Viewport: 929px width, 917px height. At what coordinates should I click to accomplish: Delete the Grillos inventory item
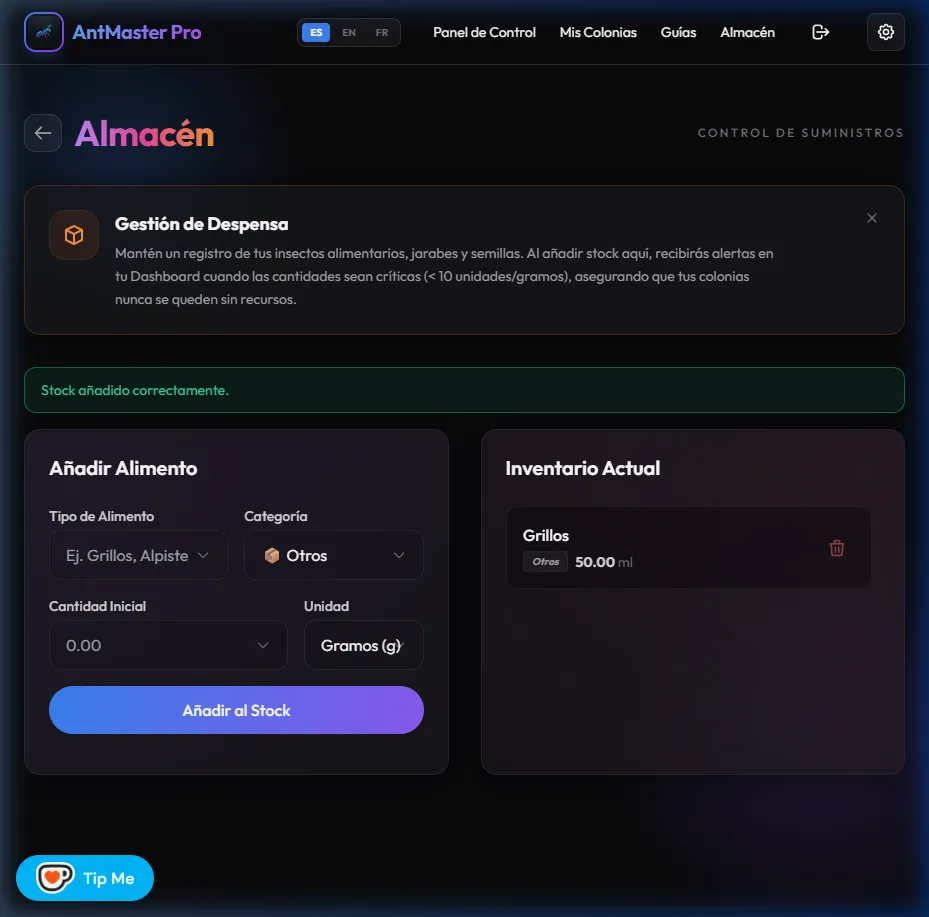coord(837,548)
